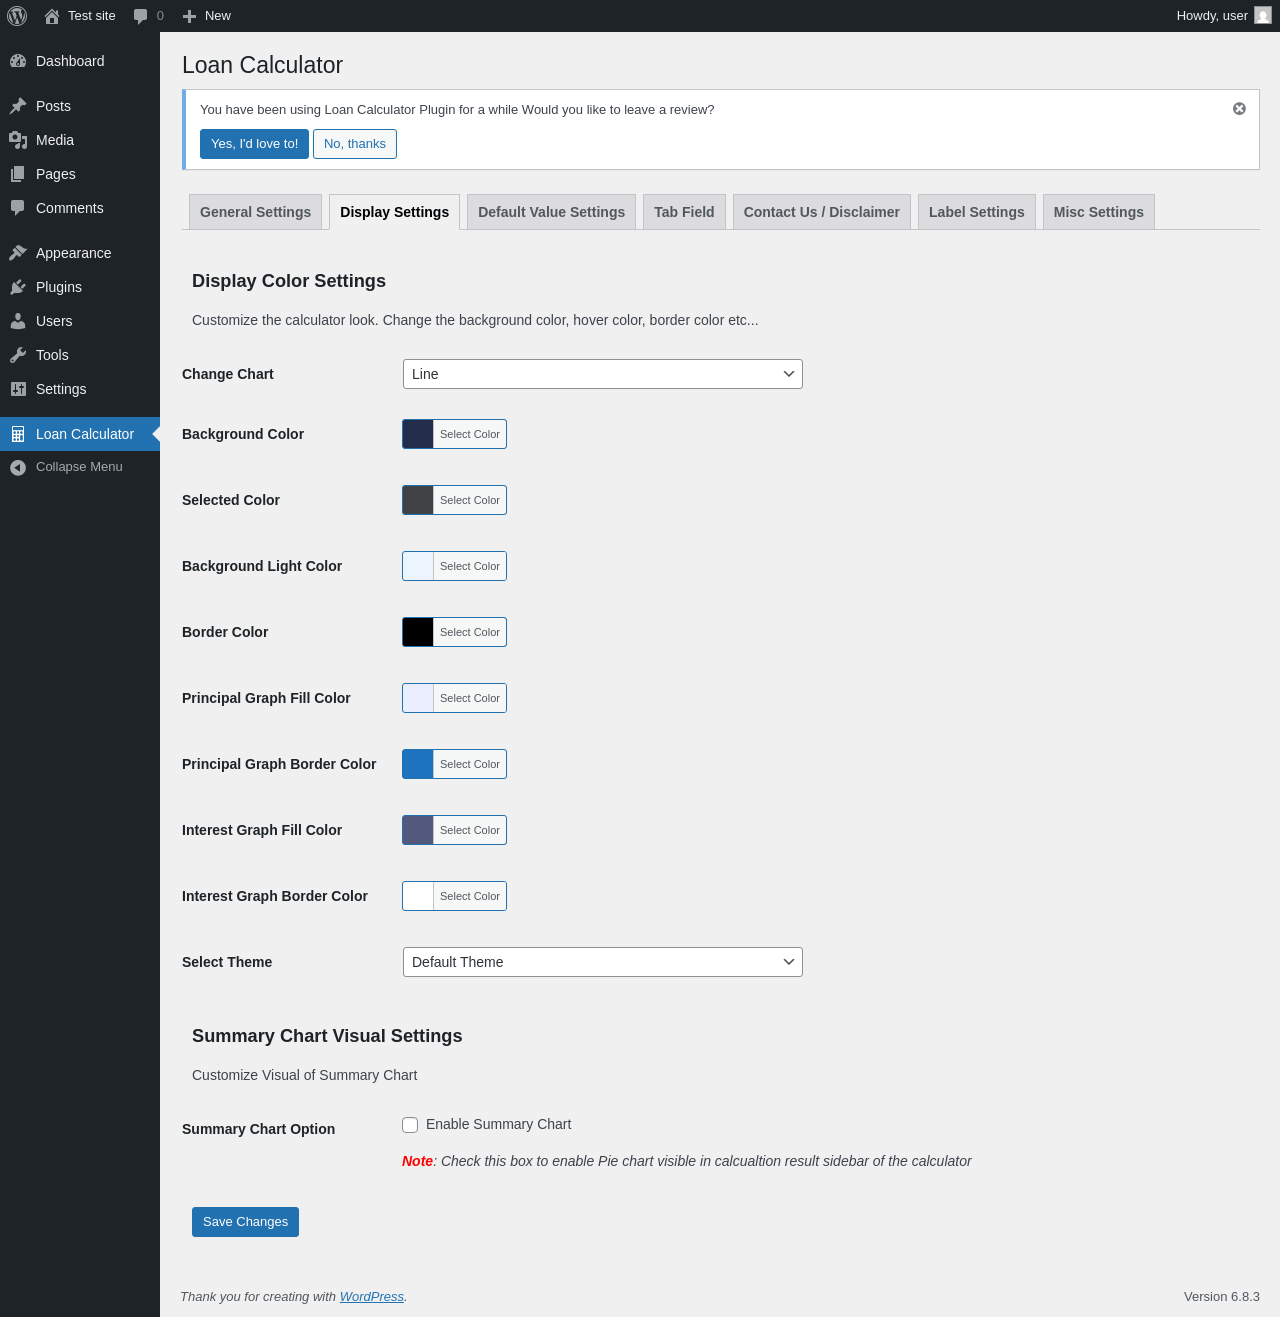Open the Label Settings tab
Image resolution: width=1280 pixels, height=1317 pixels.
point(976,212)
